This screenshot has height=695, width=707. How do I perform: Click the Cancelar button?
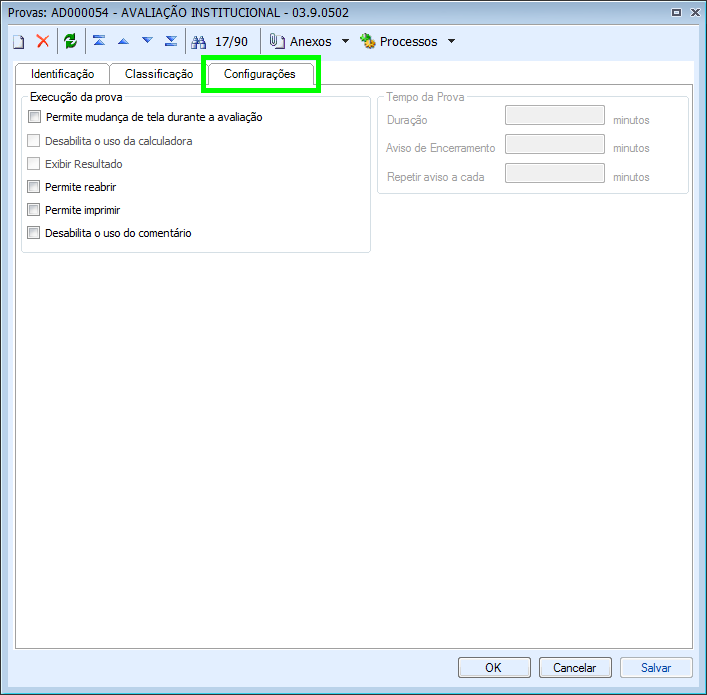point(575,667)
